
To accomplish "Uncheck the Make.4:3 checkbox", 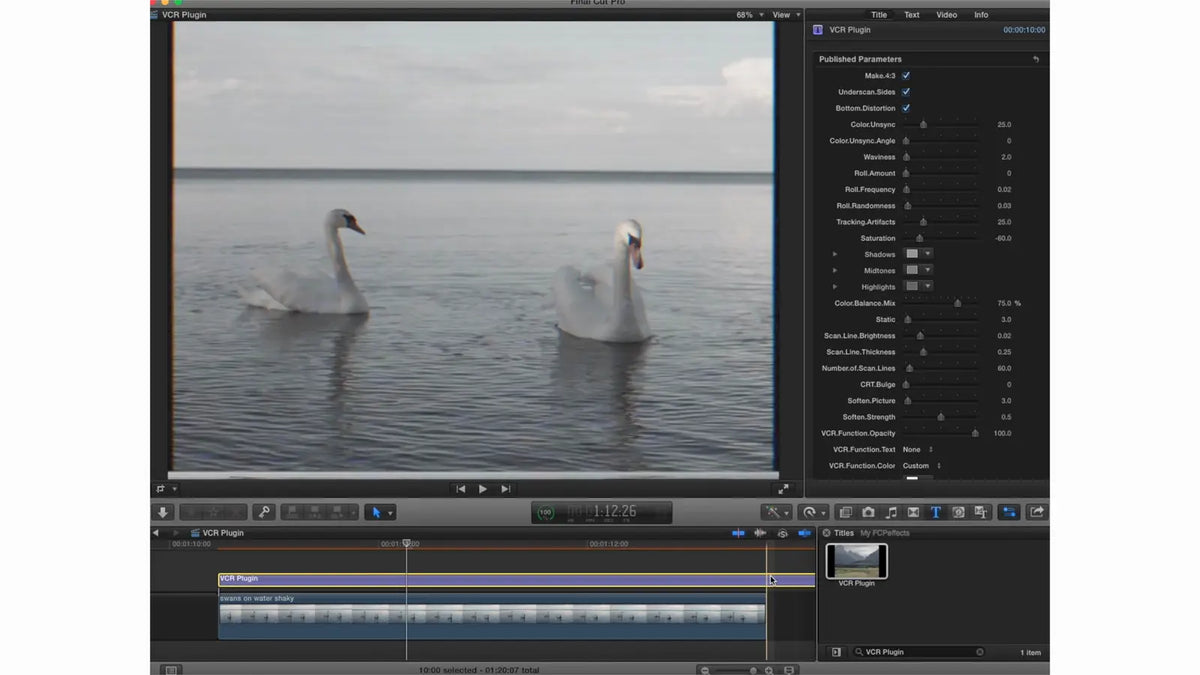I will (906, 75).
